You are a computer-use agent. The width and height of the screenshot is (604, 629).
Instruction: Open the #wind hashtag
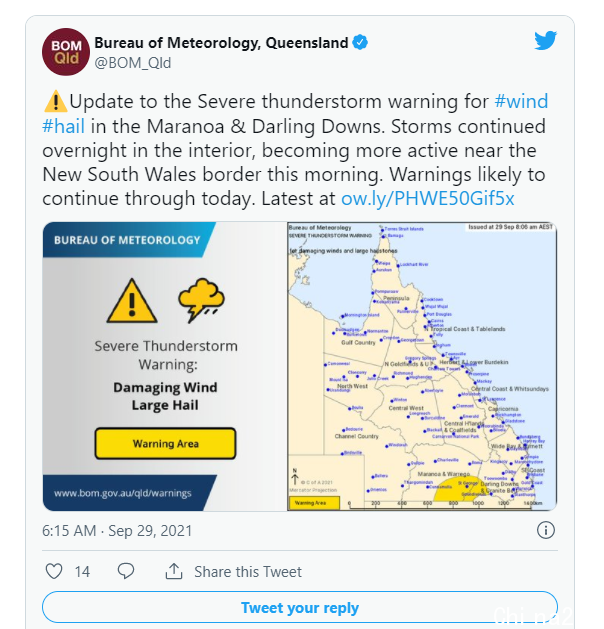521,101
